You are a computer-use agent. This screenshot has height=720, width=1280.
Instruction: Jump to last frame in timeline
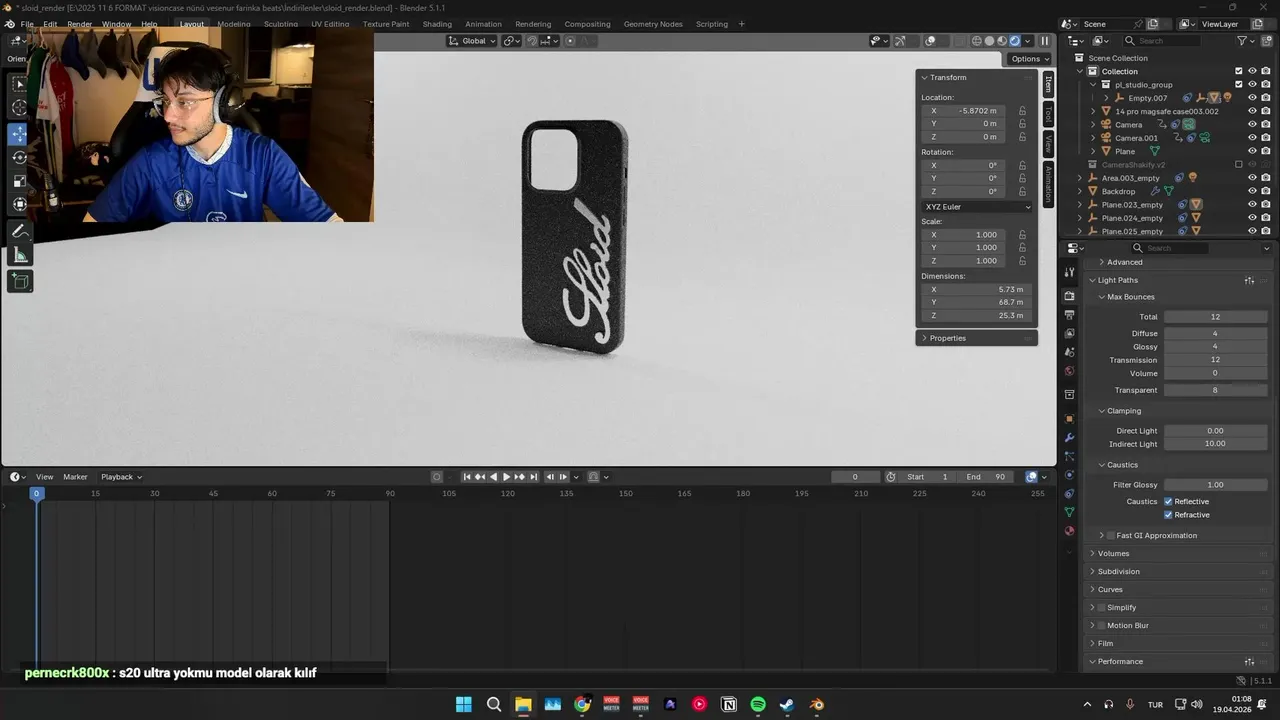534,477
